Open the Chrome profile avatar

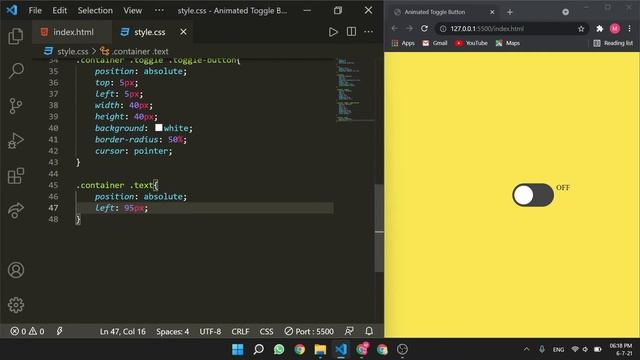pyautogui.click(x=615, y=28)
